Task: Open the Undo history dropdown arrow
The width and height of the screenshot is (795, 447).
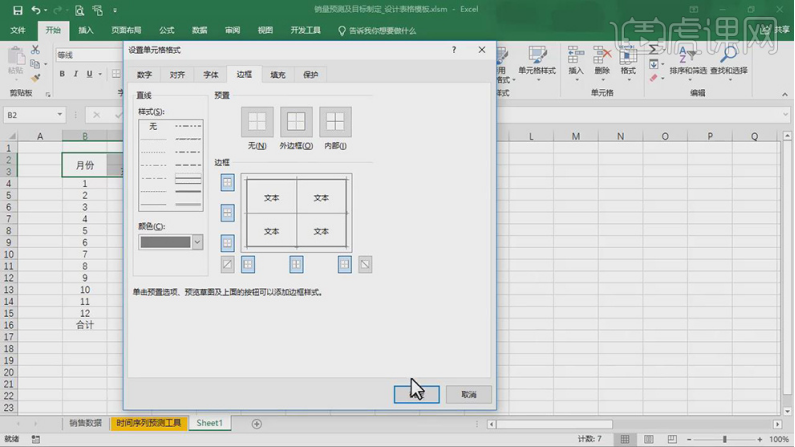Action: [46, 10]
